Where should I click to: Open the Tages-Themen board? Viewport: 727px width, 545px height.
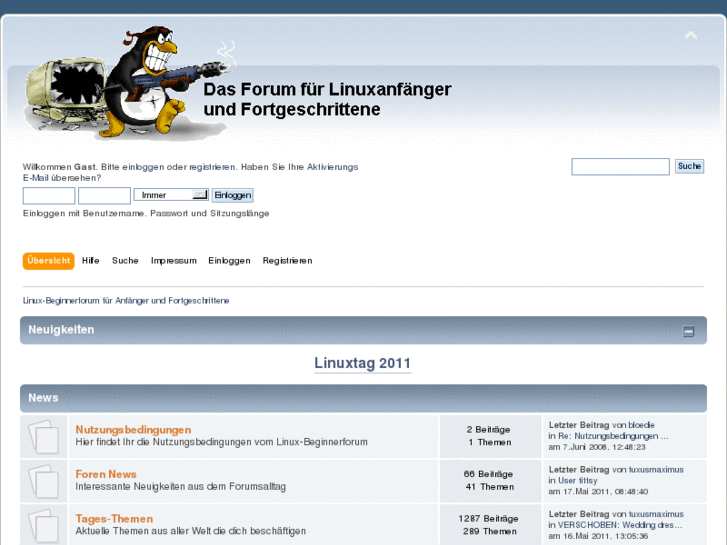click(x=114, y=519)
